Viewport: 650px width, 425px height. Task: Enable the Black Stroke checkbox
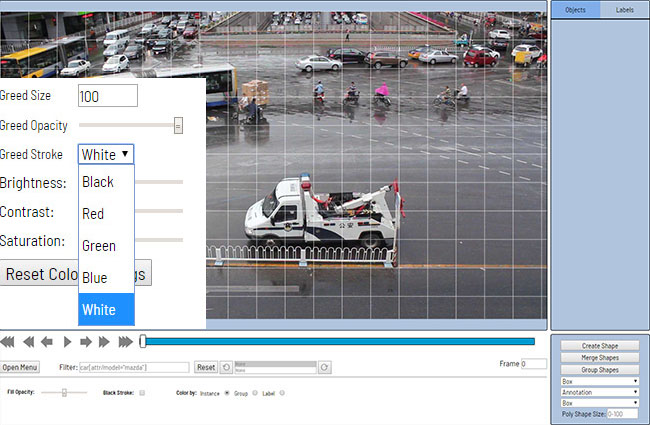pyautogui.click(x=142, y=393)
